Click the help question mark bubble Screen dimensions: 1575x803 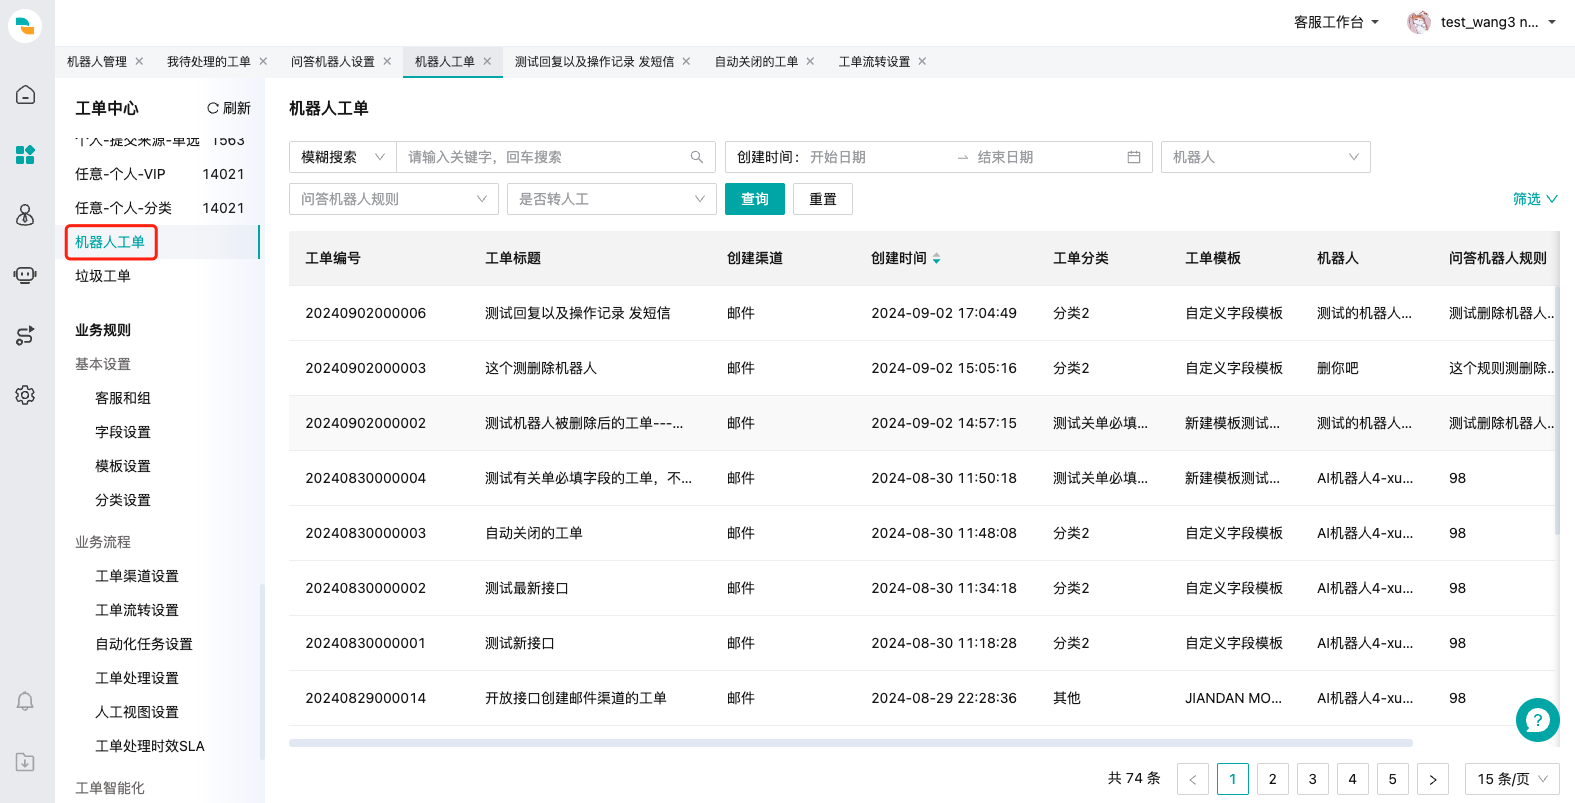pos(1537,720)
